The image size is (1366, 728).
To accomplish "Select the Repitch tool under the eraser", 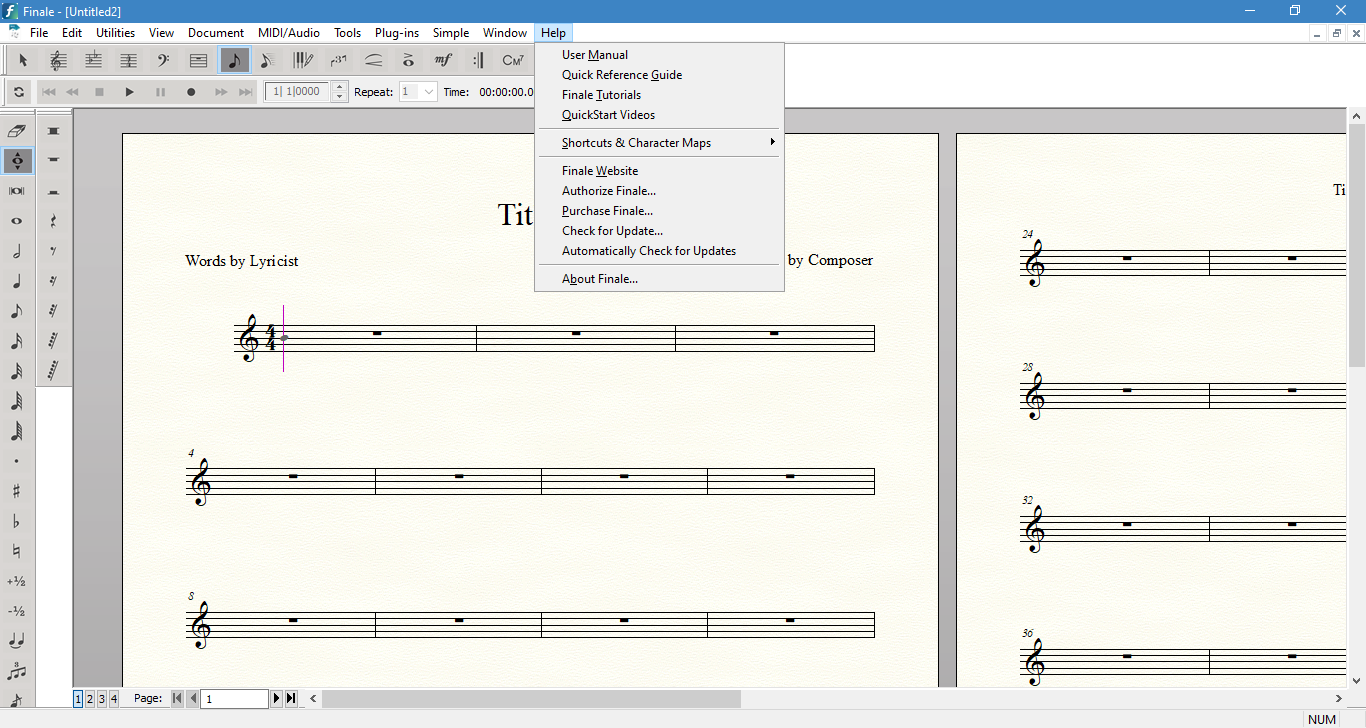I will pyautogui.click(x=17, y=161).
